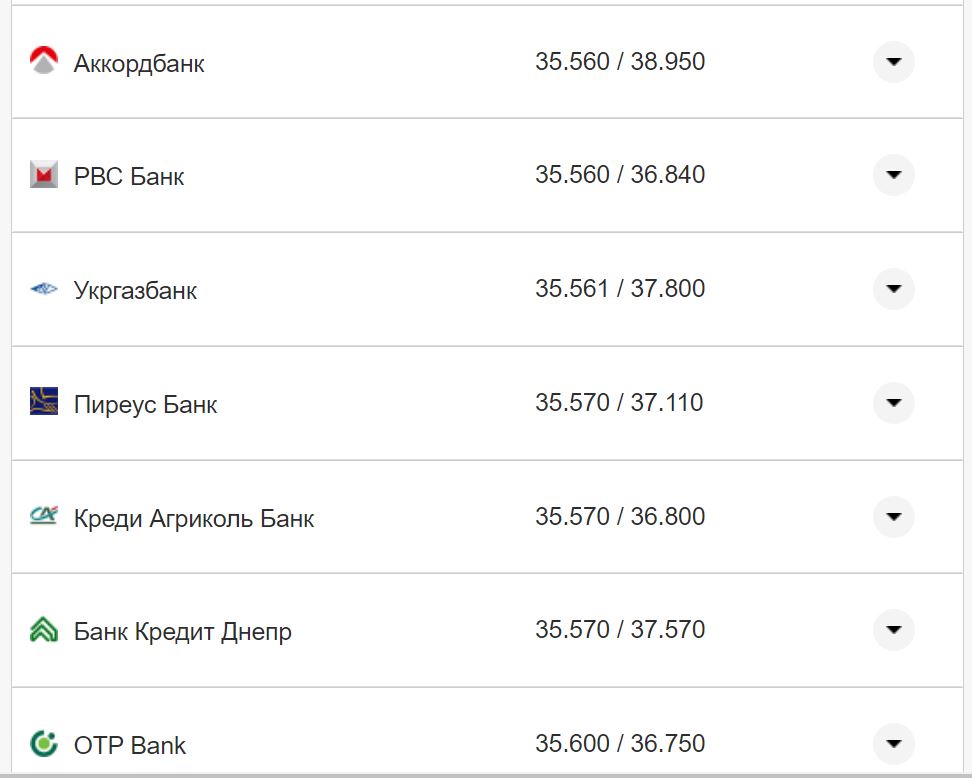
Task: Open the Аккордбанк bank name link
Action: [x=139, y=64]
